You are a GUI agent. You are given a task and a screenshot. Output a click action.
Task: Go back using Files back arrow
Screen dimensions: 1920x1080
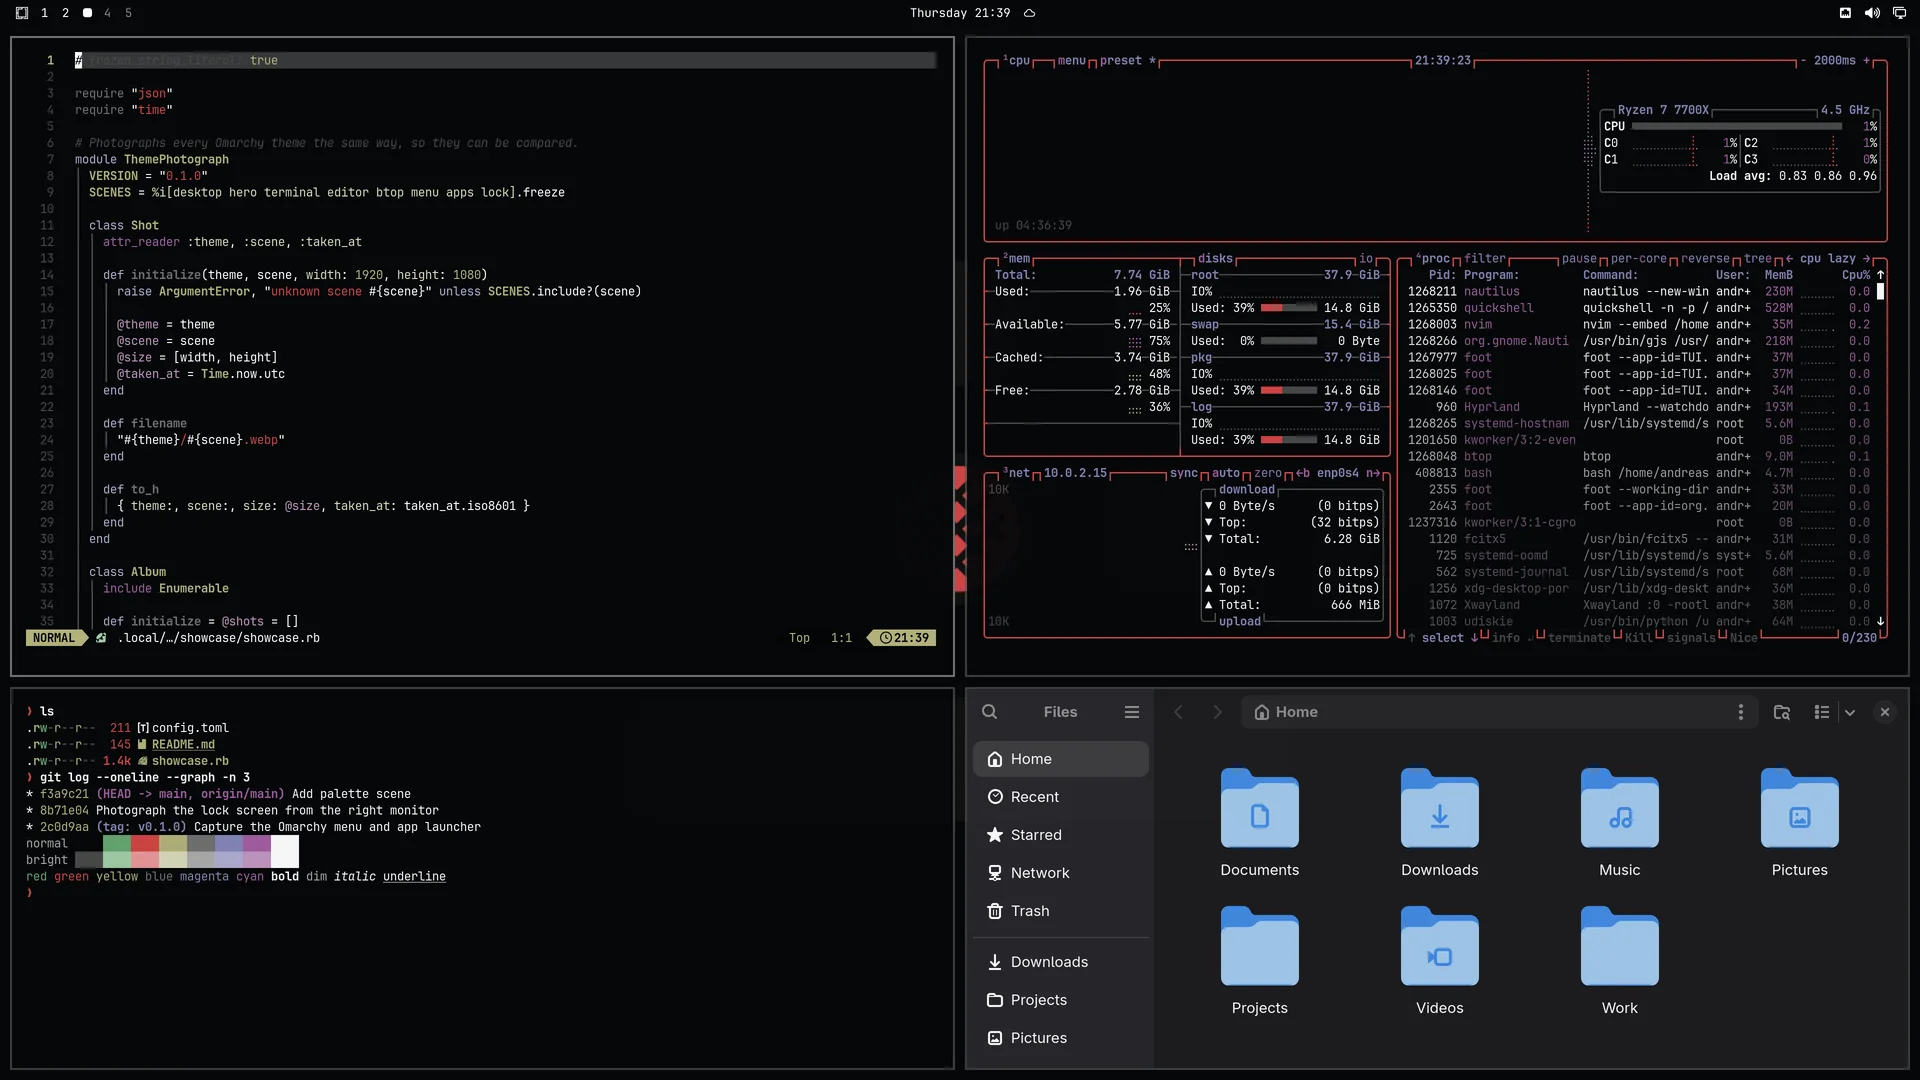click(1178, 712)
